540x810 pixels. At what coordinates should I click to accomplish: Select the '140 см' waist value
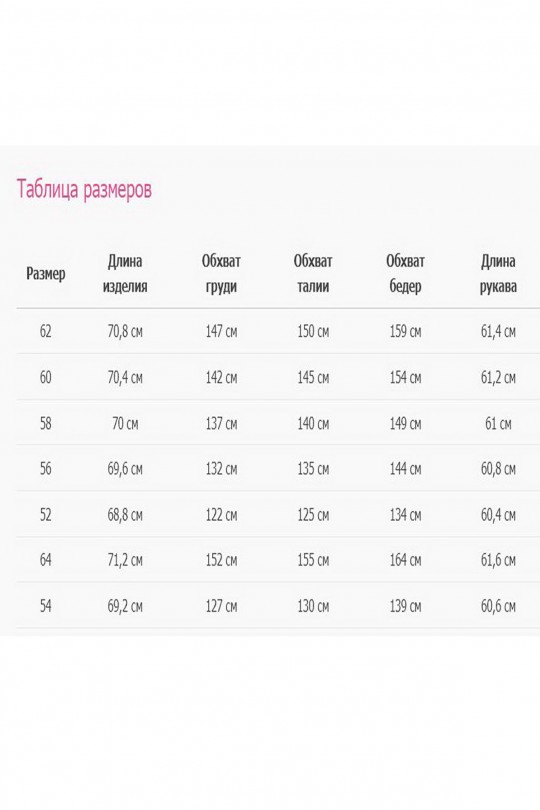click(x=313, y=423)
